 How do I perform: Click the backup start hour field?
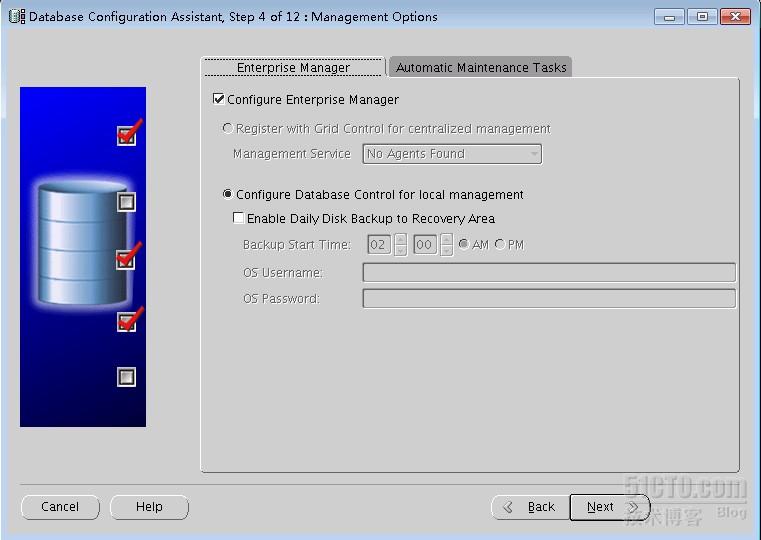379,245
